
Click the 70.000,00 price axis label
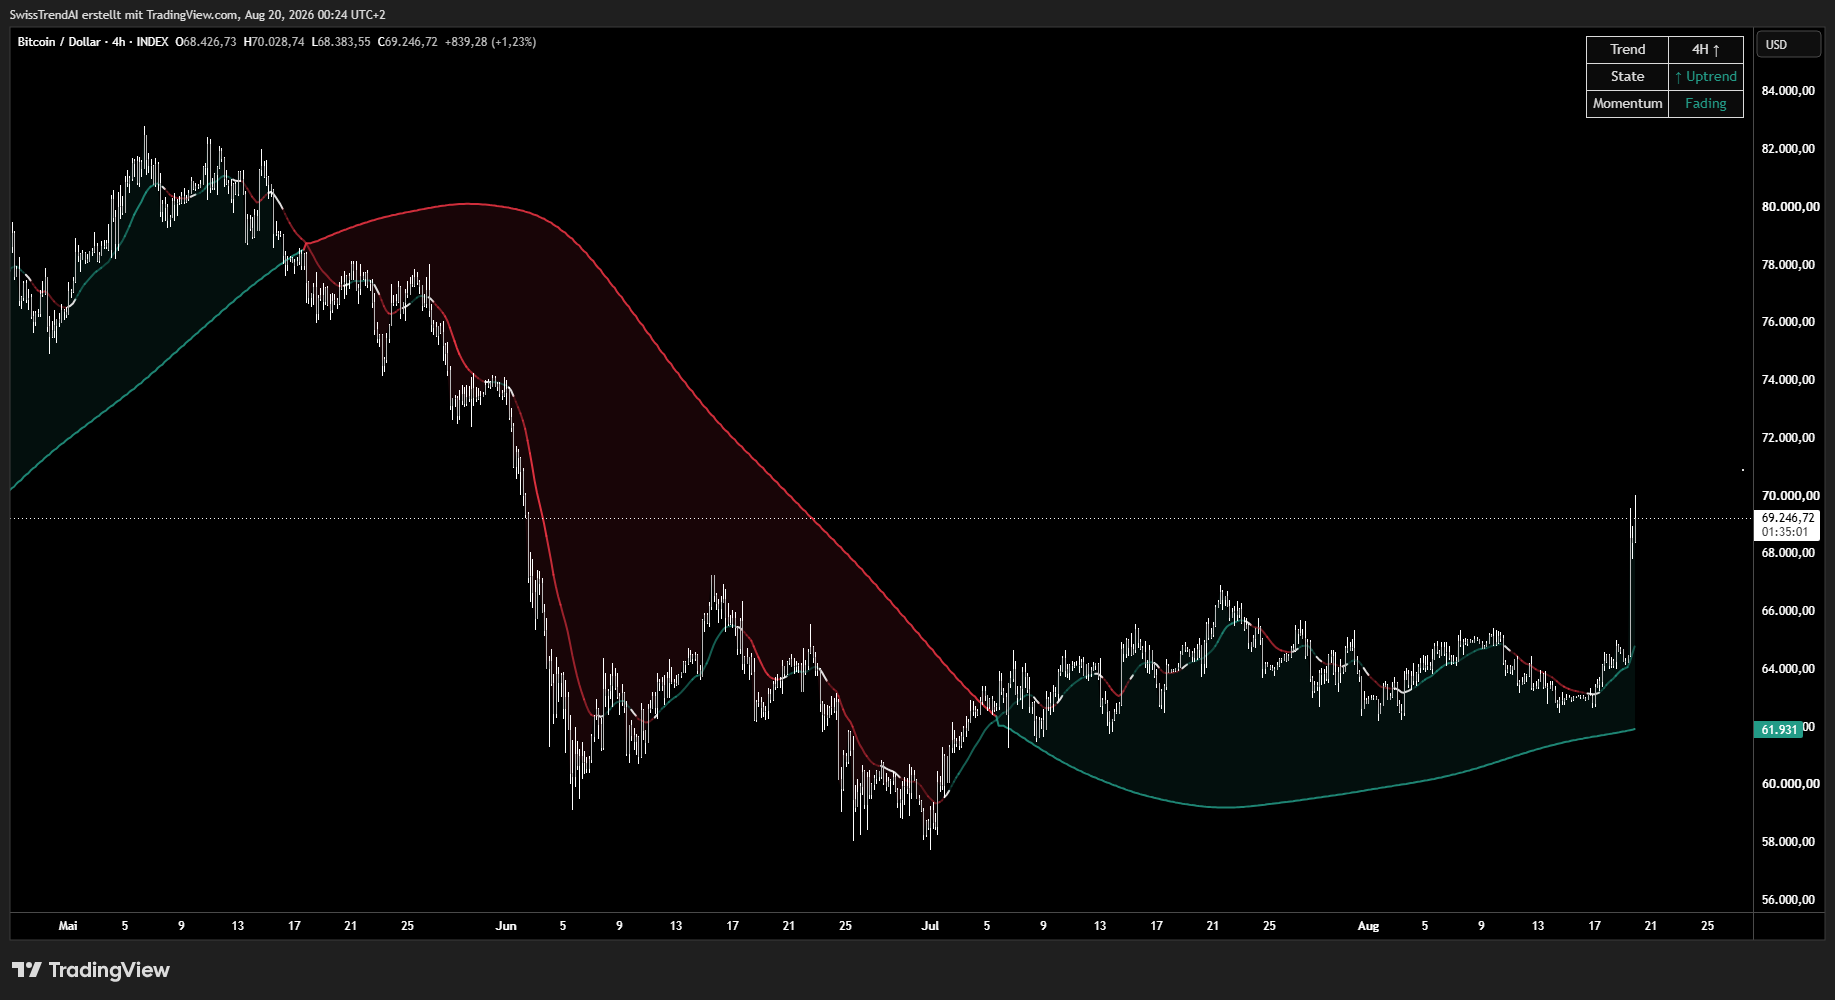click(x=1788, y=496)
